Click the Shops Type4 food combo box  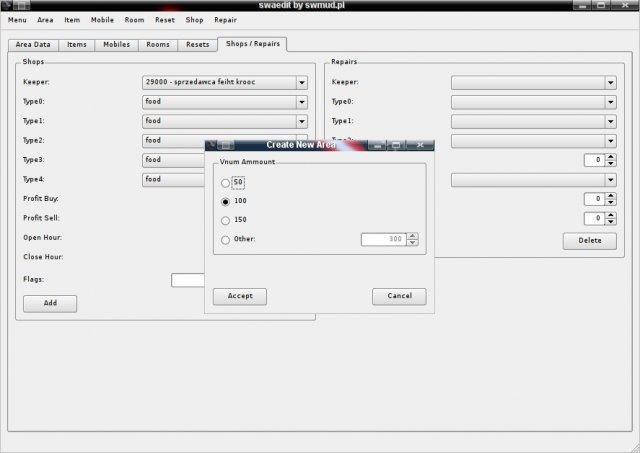174,180
